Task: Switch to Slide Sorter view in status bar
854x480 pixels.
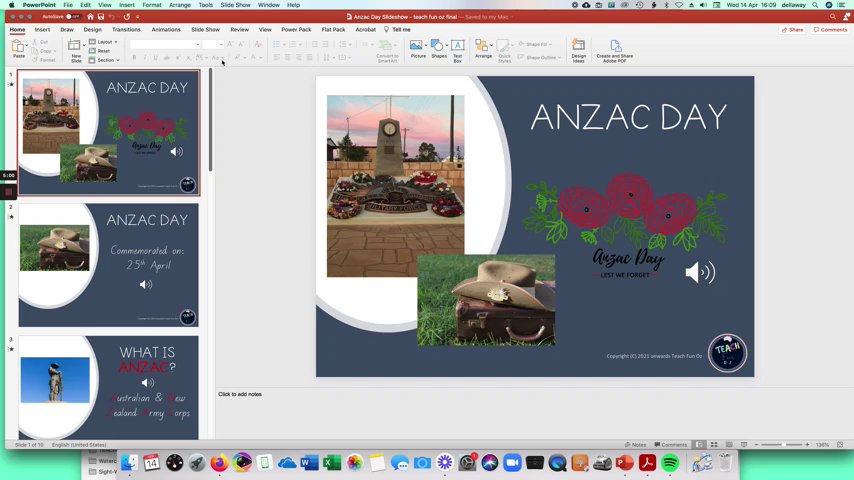Action: click(714, 444)
